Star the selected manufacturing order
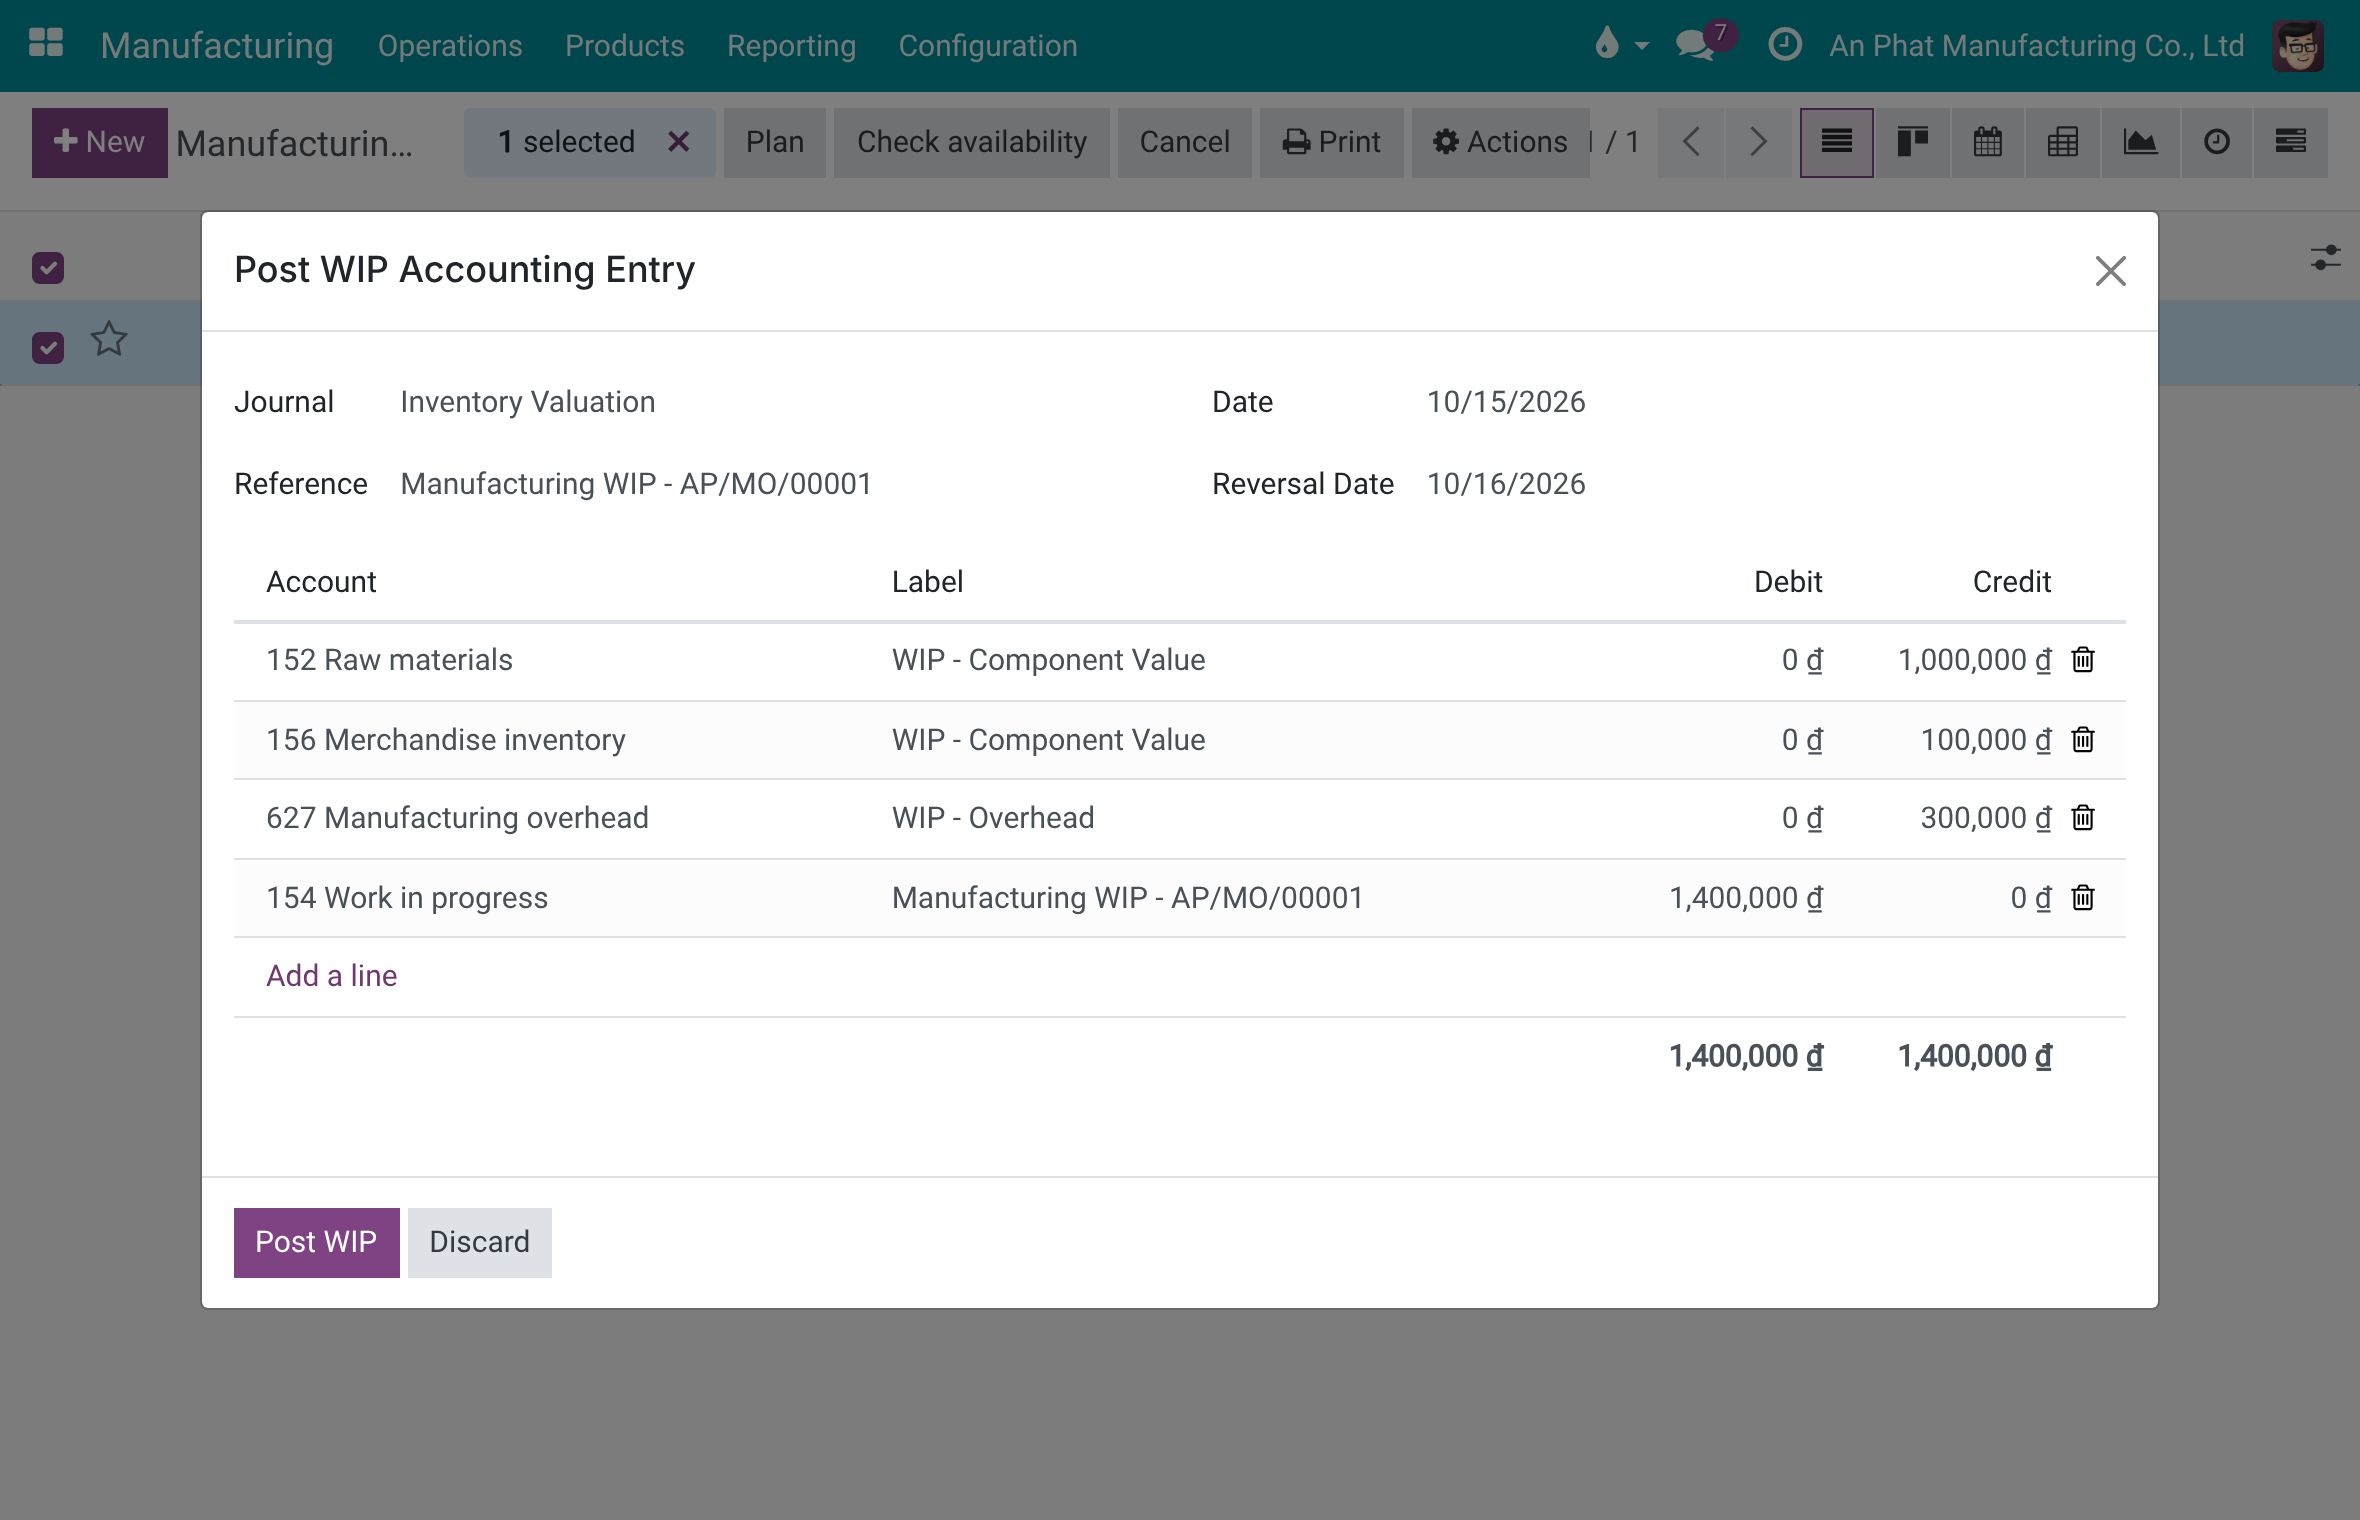Viewport: 2360px width, 1520px height. (x=109, y=340)
